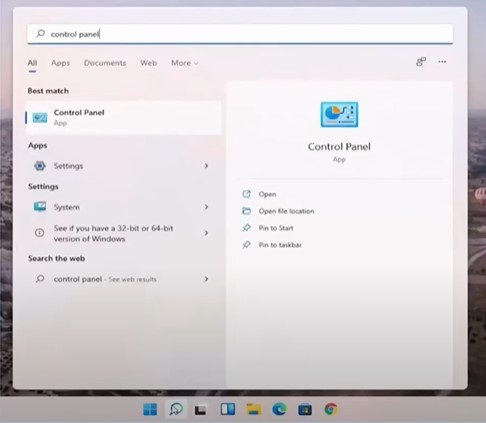Viewport: 486px width, 423px height.
Task: Click the web search magnifier icon
Action: (x=40, y=279)
